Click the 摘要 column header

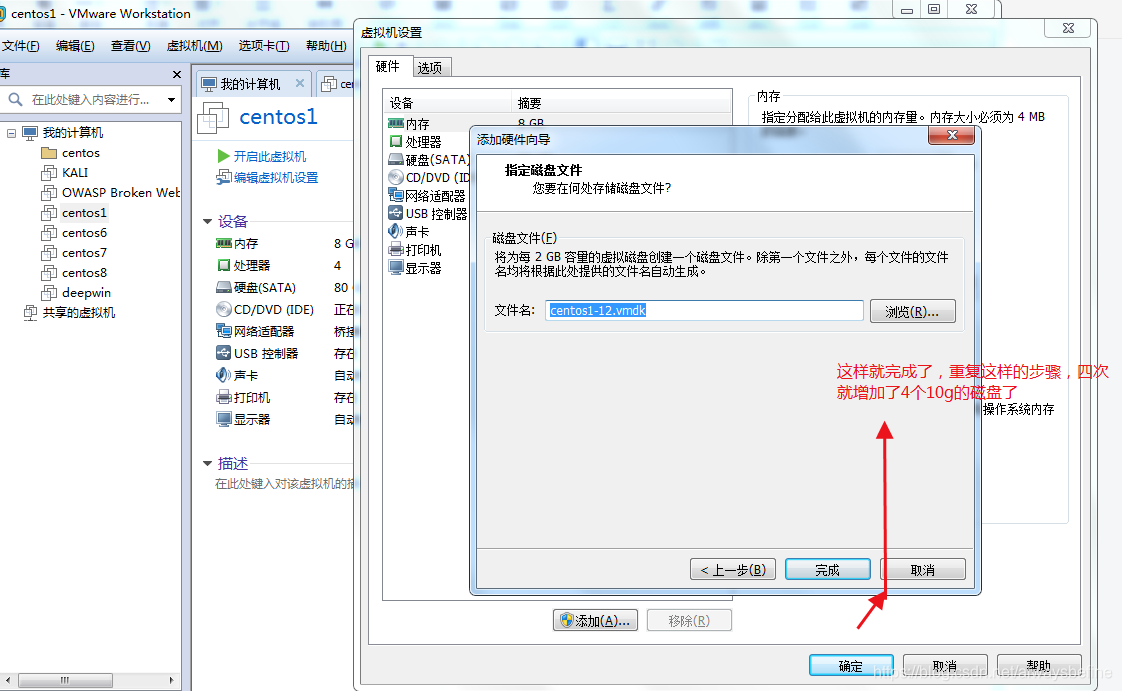(x=621, y=103)
